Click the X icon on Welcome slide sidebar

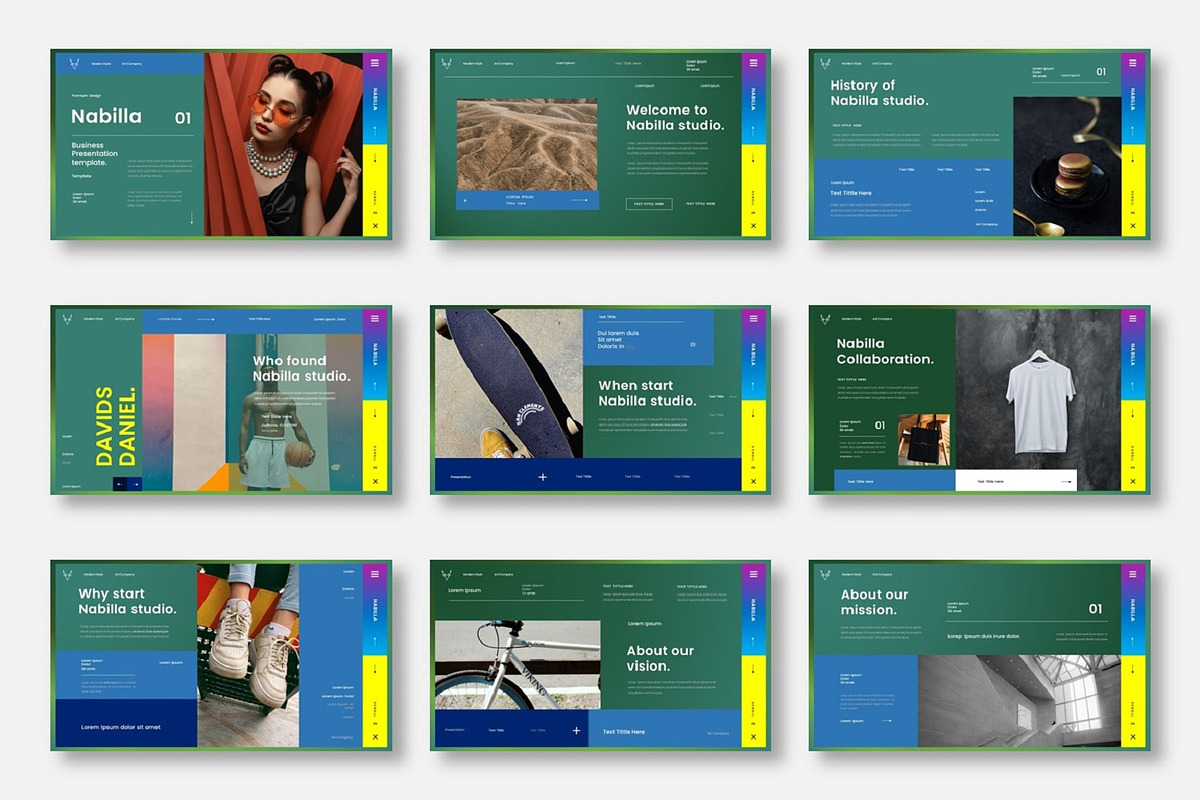point(754,226)
